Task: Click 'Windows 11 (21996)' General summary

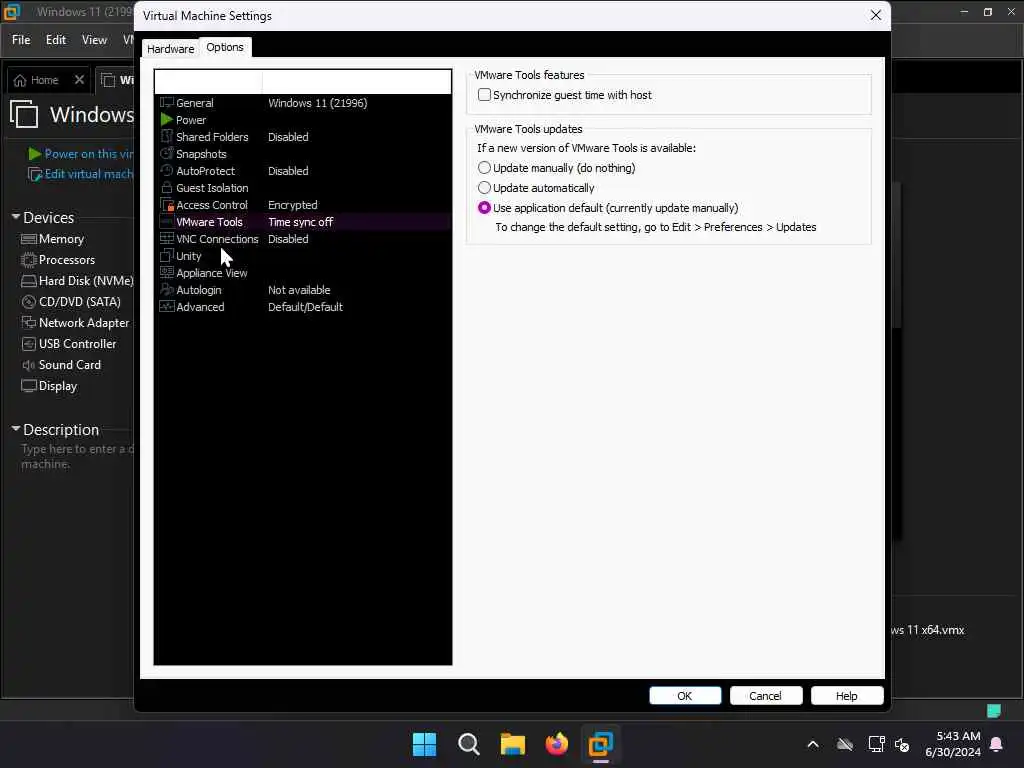Action: tap(317, 103)
